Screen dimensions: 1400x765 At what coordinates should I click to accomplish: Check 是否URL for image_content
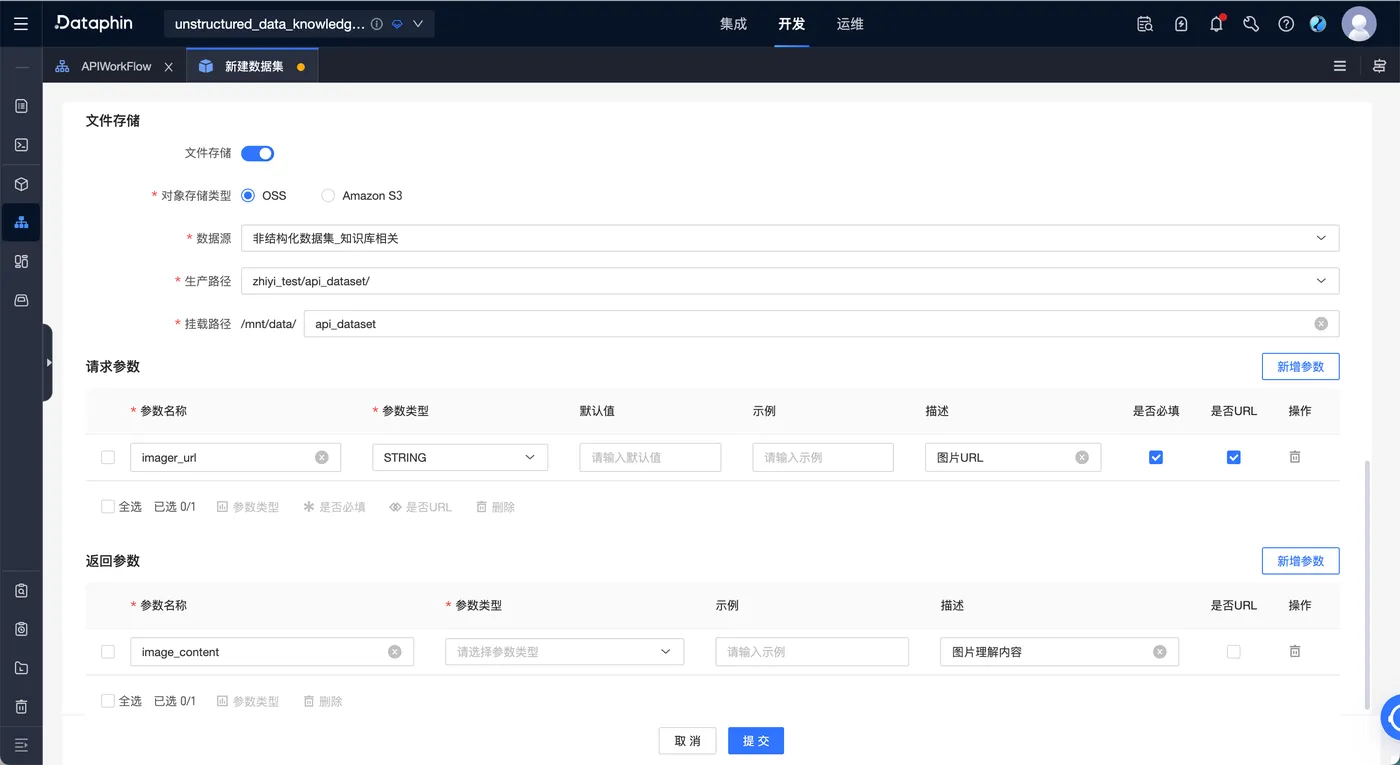click(x=1233, y=651)
